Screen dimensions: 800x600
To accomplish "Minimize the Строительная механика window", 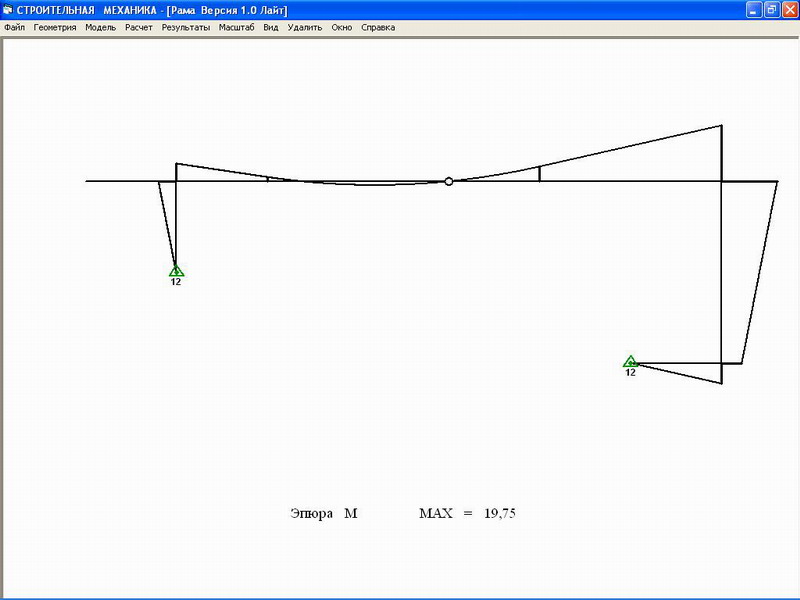I will tap(754, 10).
